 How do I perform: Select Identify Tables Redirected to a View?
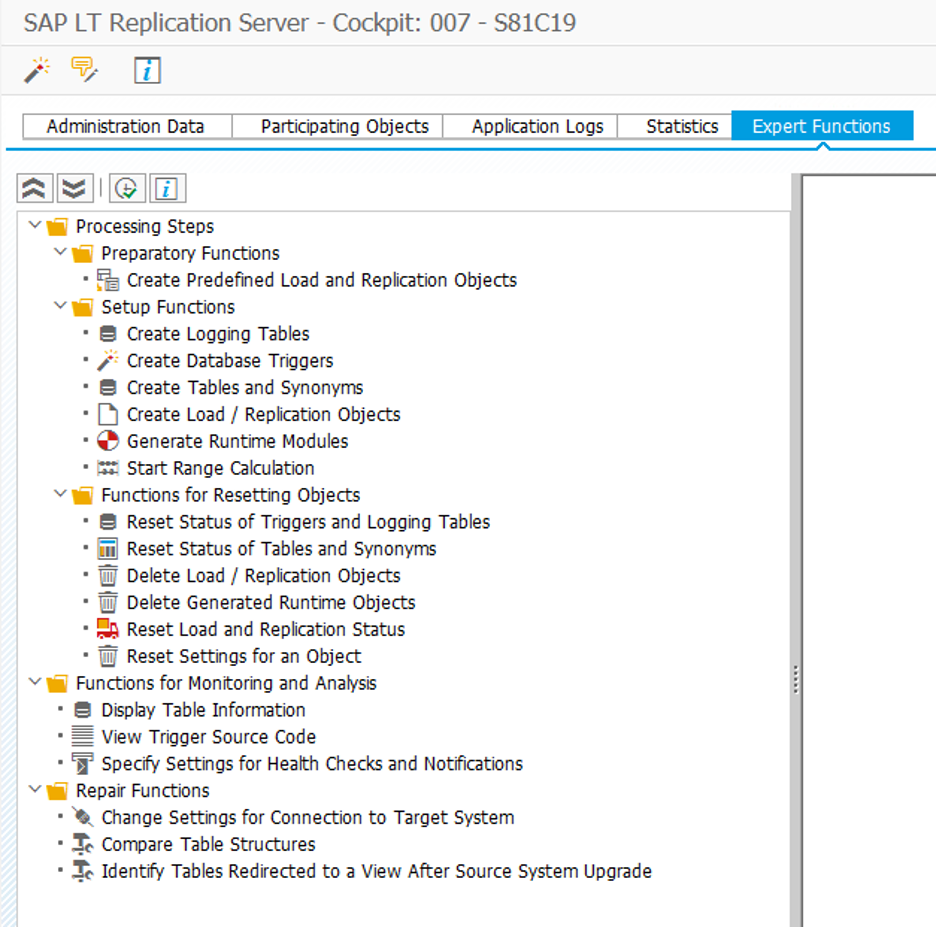(376, 871)
